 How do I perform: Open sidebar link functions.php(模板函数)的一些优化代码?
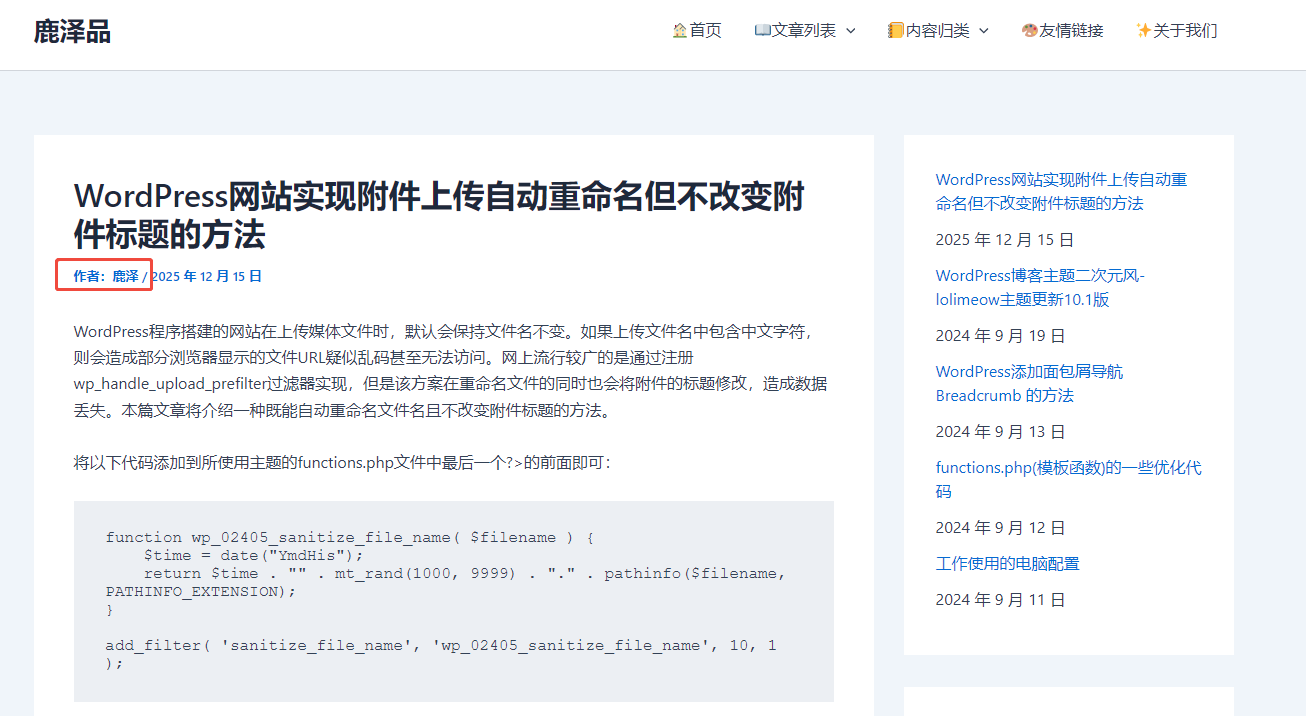tap(1068, 480)
